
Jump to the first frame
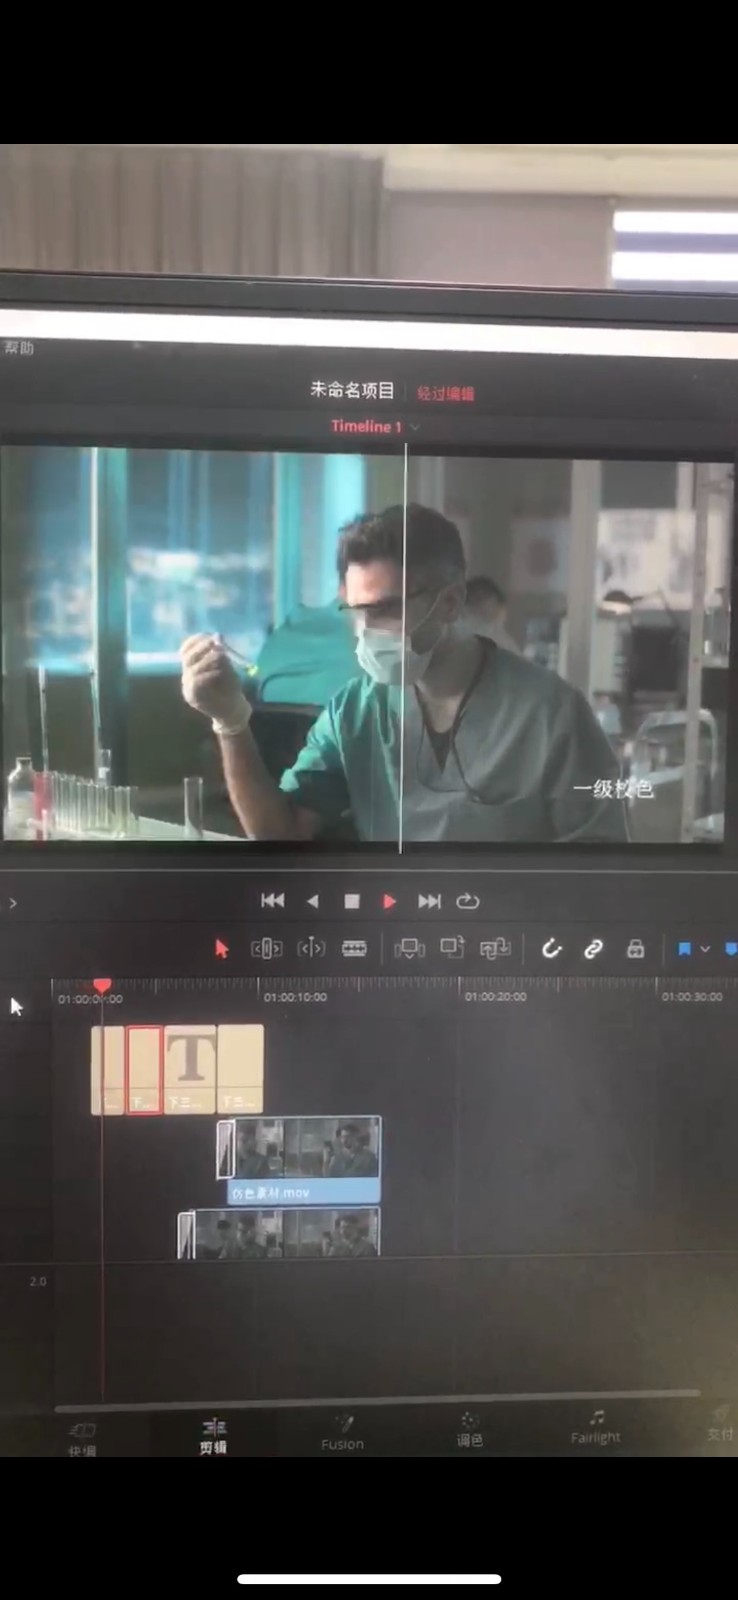click(x=272, y=901)
